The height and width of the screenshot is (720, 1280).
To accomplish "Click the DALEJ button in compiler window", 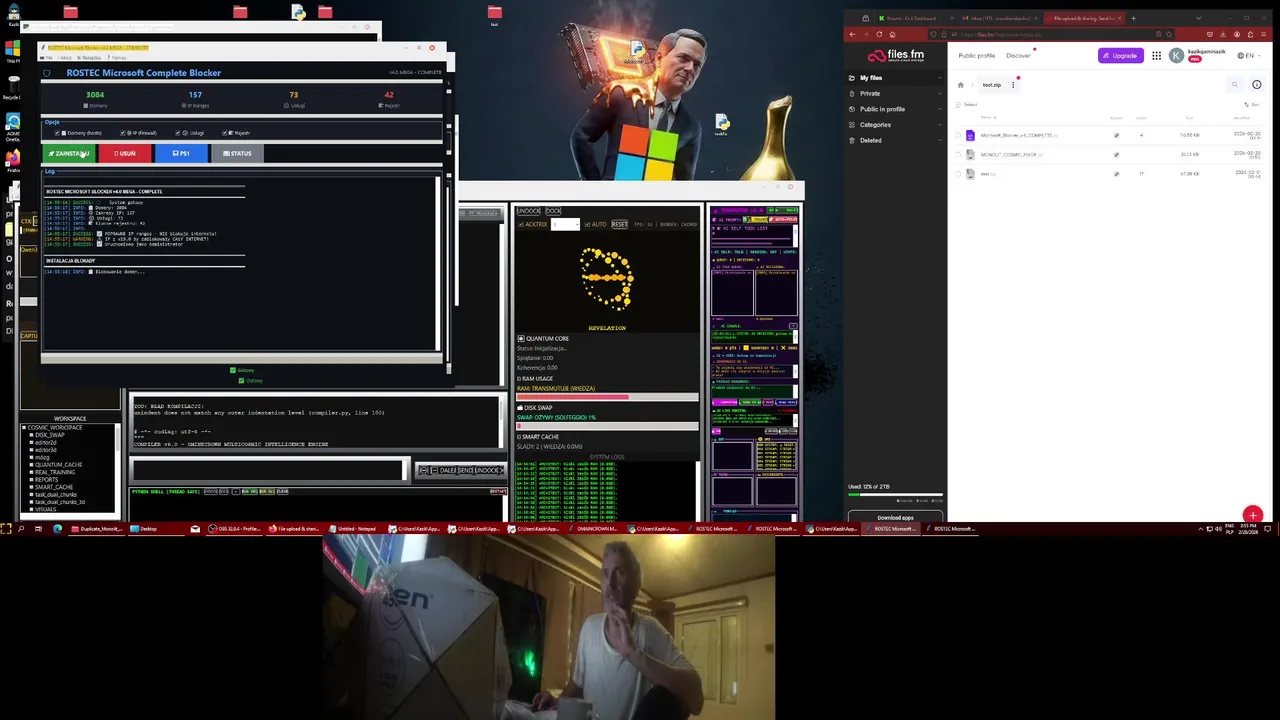I will point(447,470).
